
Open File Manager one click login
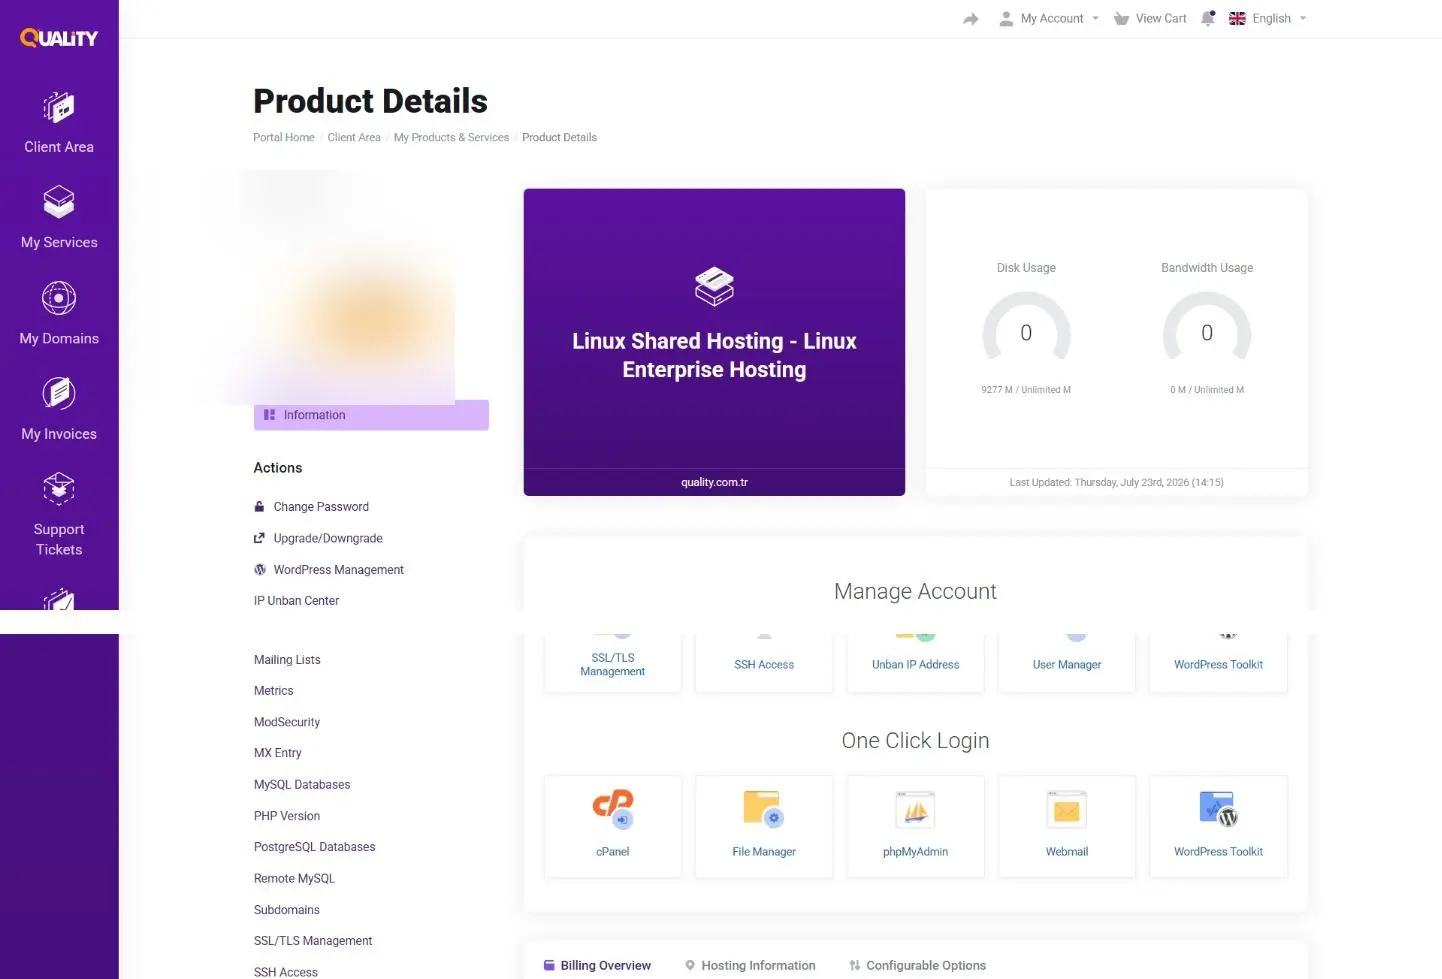click(764, 826)
